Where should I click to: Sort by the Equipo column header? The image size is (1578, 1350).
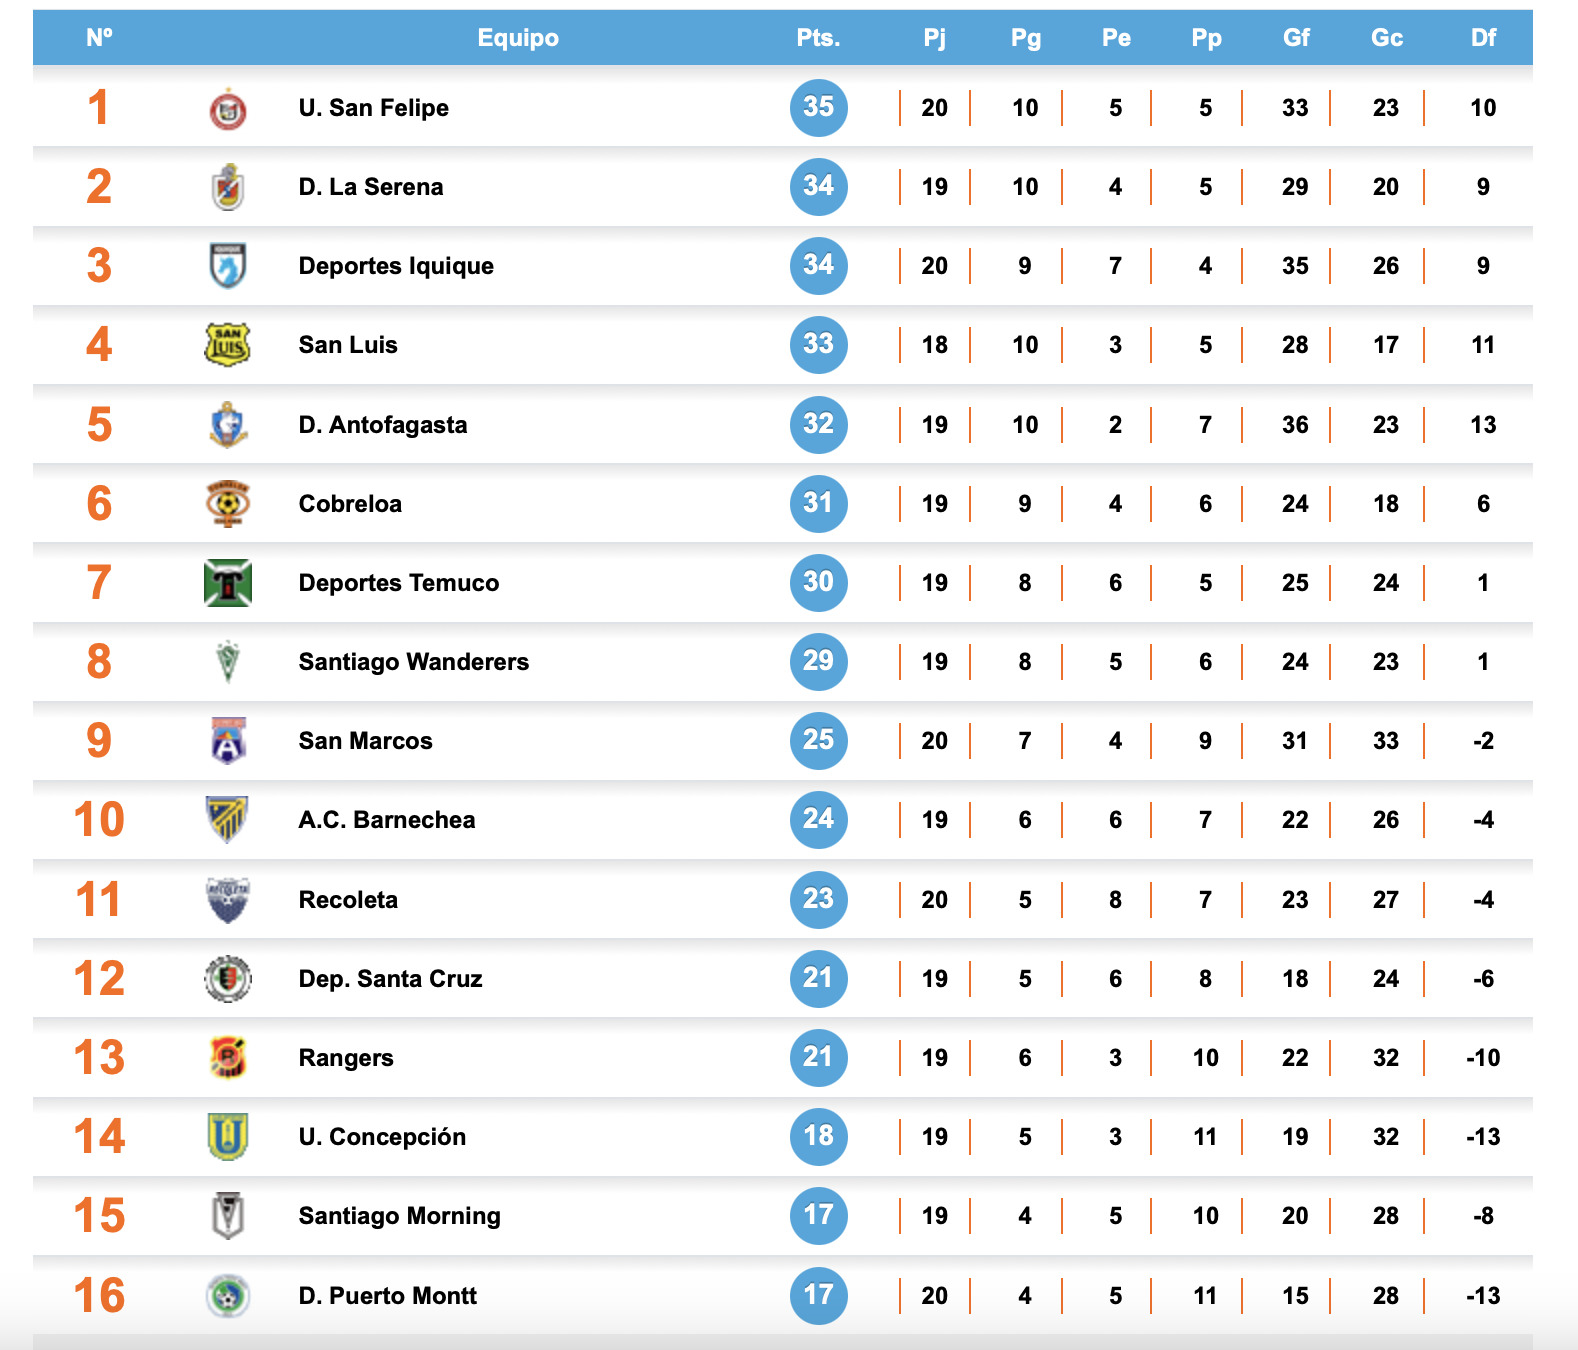click(518, 38)
